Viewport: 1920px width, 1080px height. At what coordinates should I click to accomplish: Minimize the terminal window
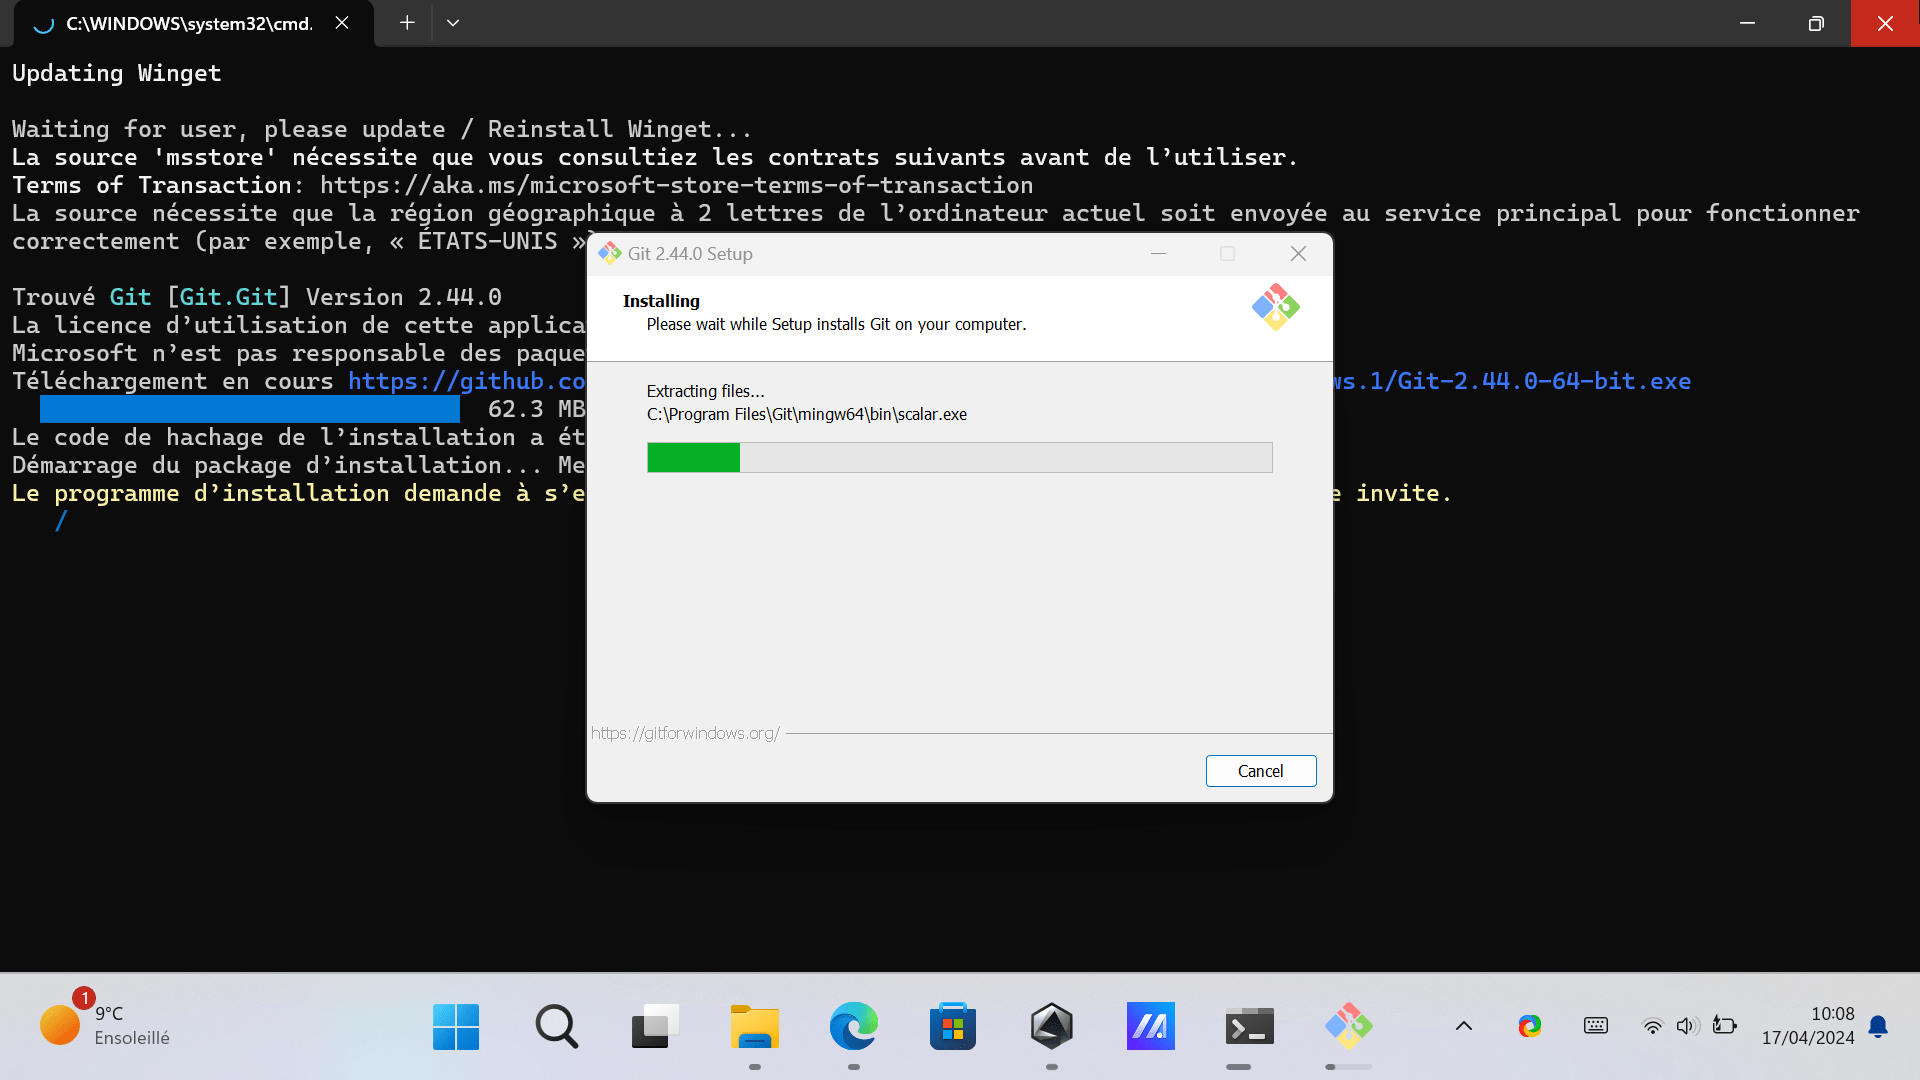pos(1748,23)
